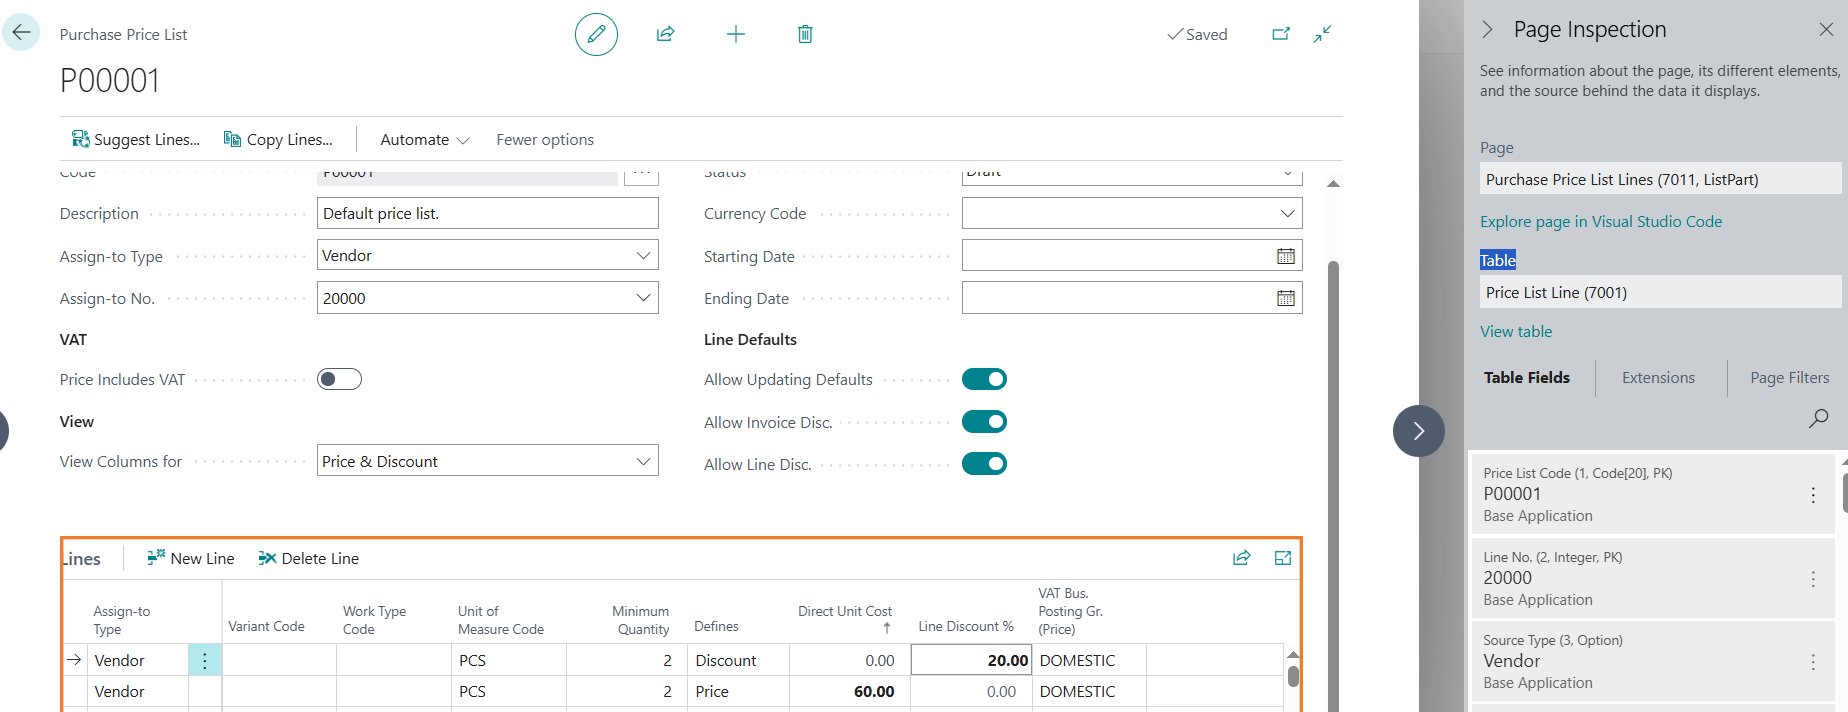
Task: Select the Table Fields tab
Action: click(x=1526, y=378)
